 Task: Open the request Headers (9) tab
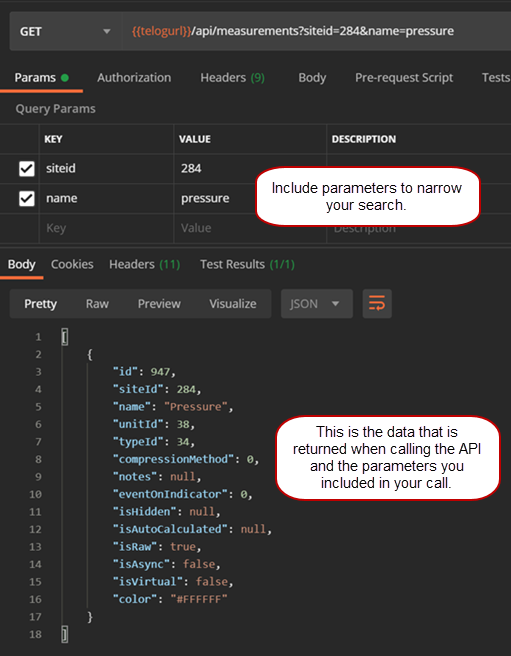(232, 78)
